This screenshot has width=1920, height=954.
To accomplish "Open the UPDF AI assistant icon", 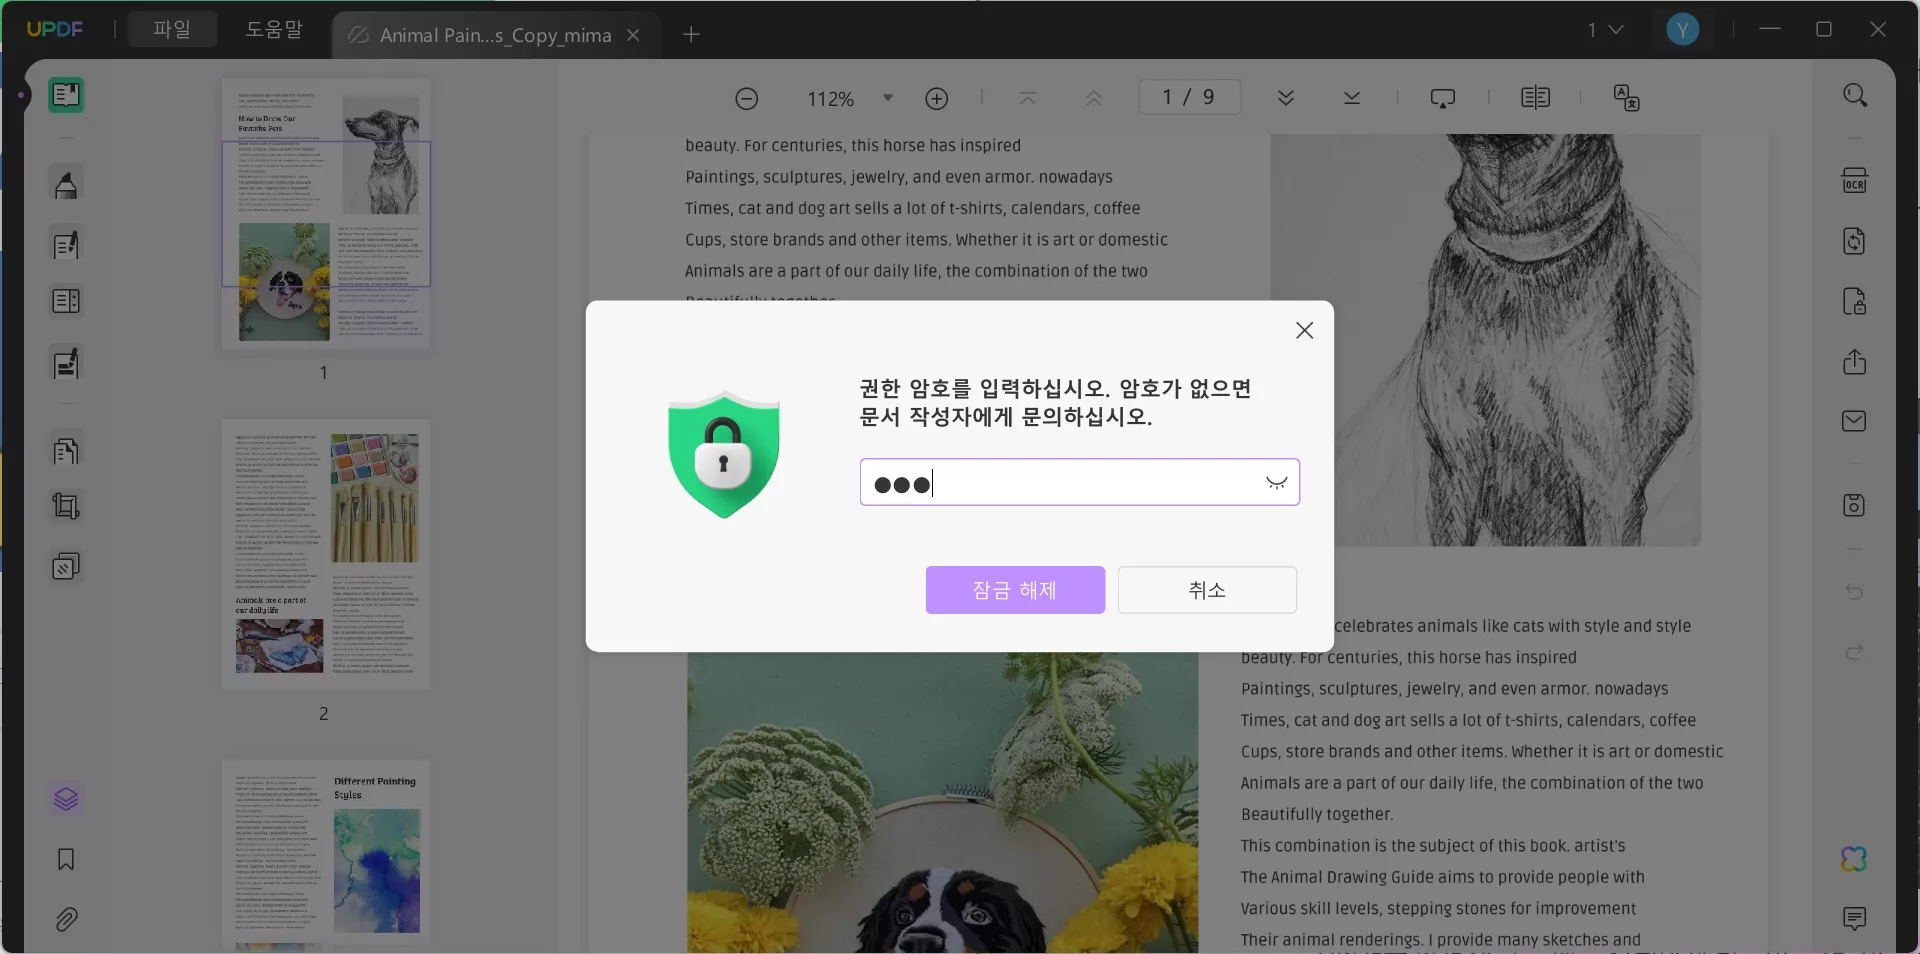I will point(1855,859).
